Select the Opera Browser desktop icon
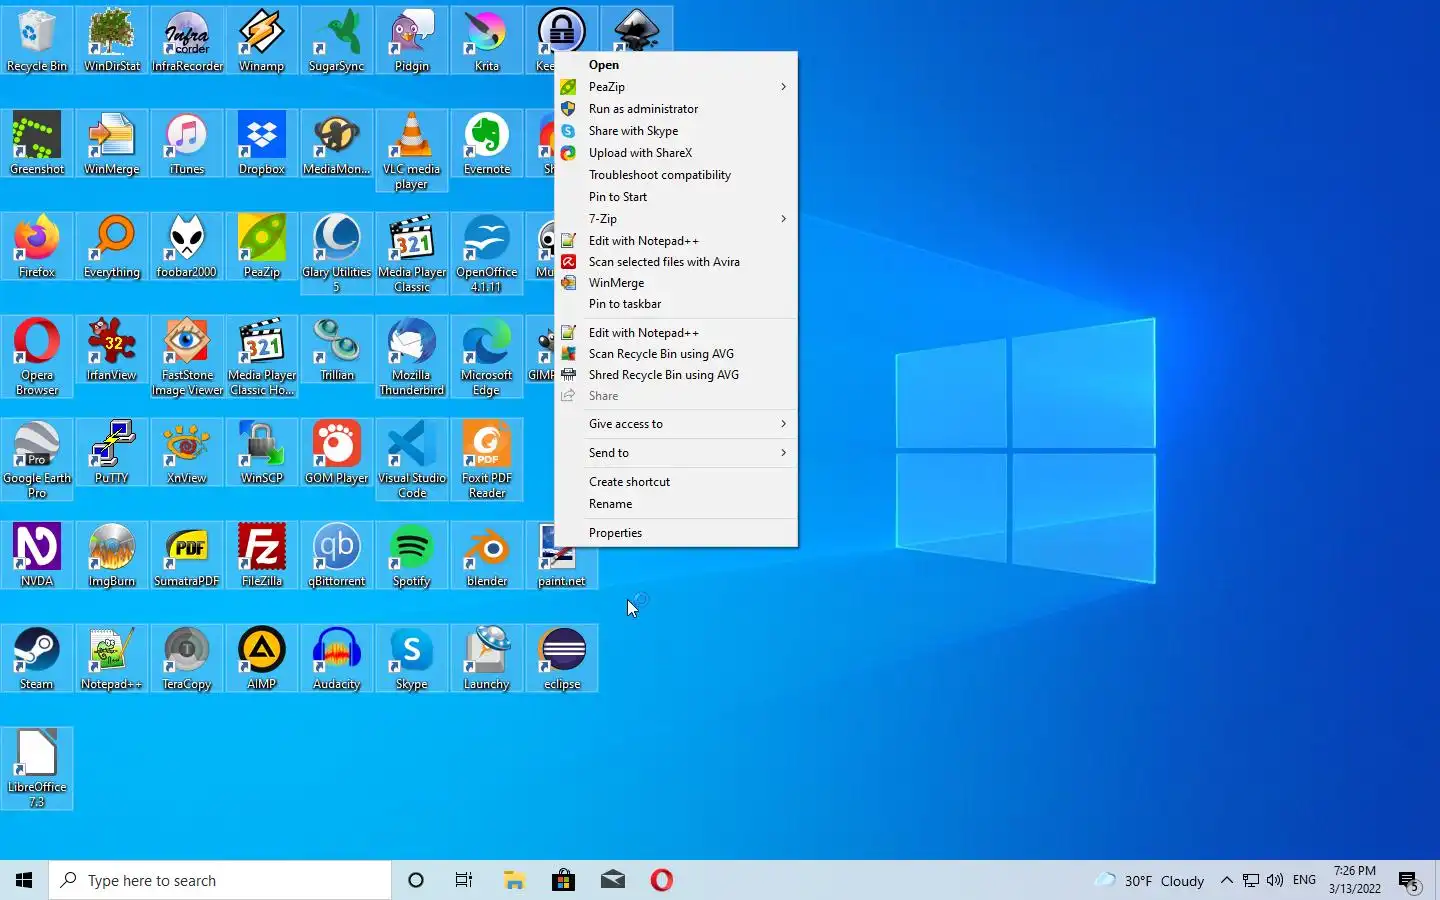Image resolution: width=1440 pixels, height=900 pixels. (37, 357)
